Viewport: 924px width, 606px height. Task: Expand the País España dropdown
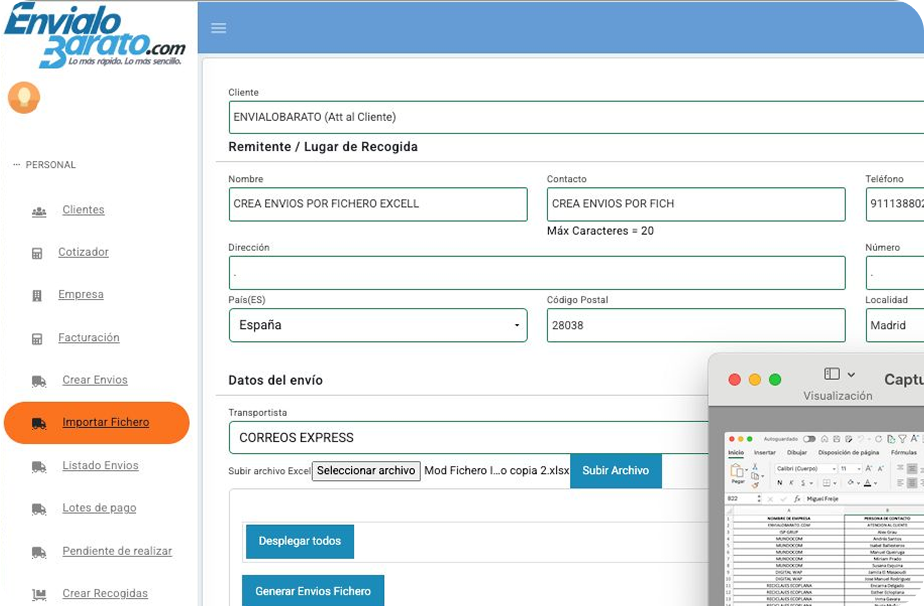[x=378, y=325]
